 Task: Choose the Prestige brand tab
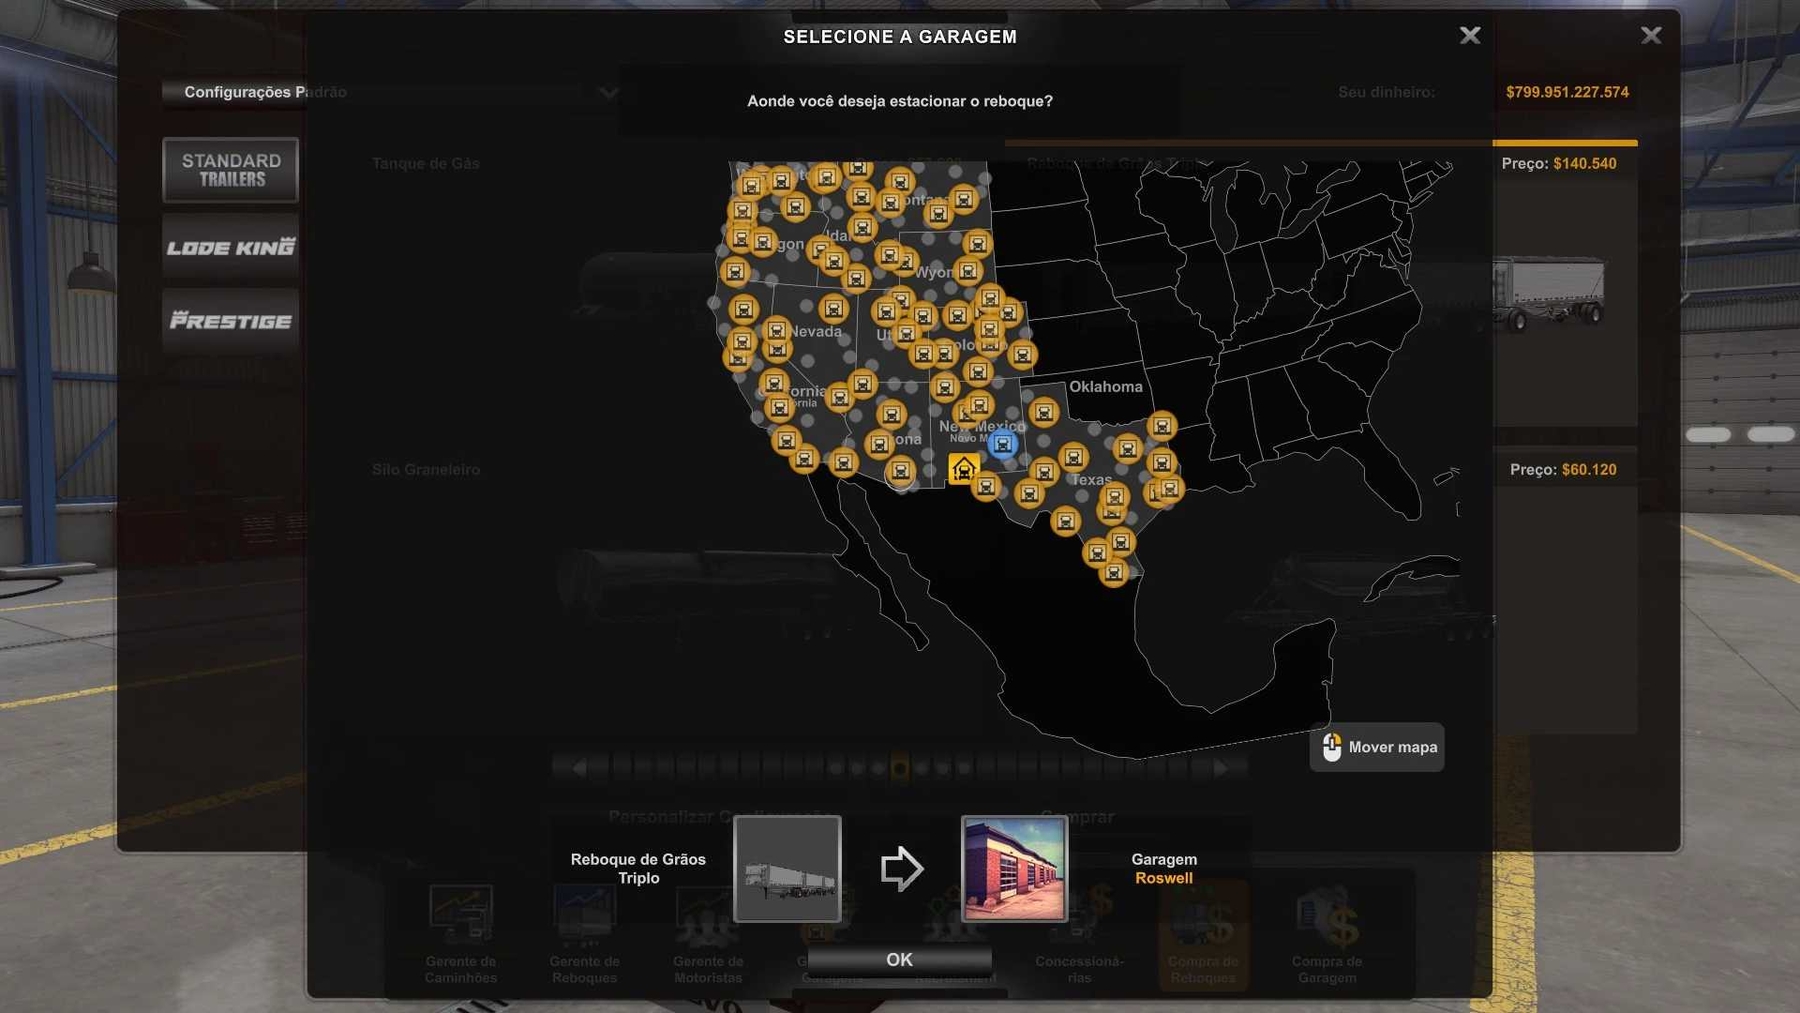[x=231, y=321]
